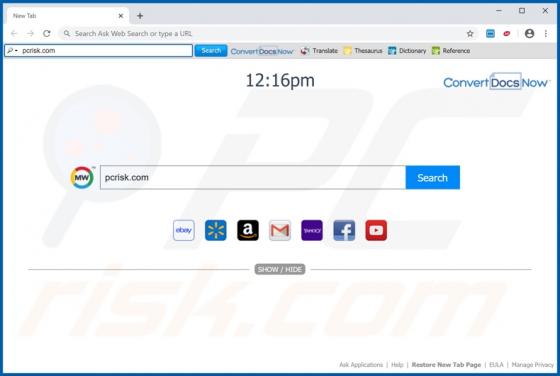
Task: Open the Help footer link
Action: click(x=397, y=365)
